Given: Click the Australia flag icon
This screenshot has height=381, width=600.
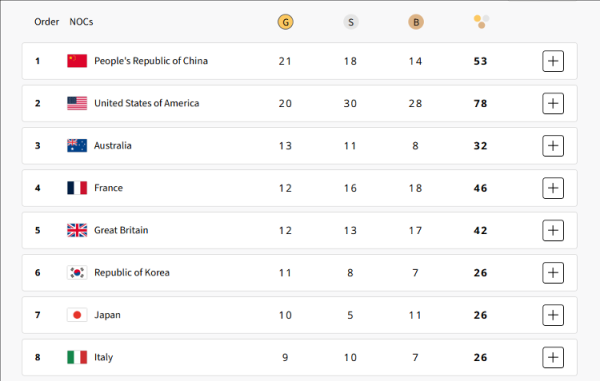Looking at the screenshot, I should 77,146.
